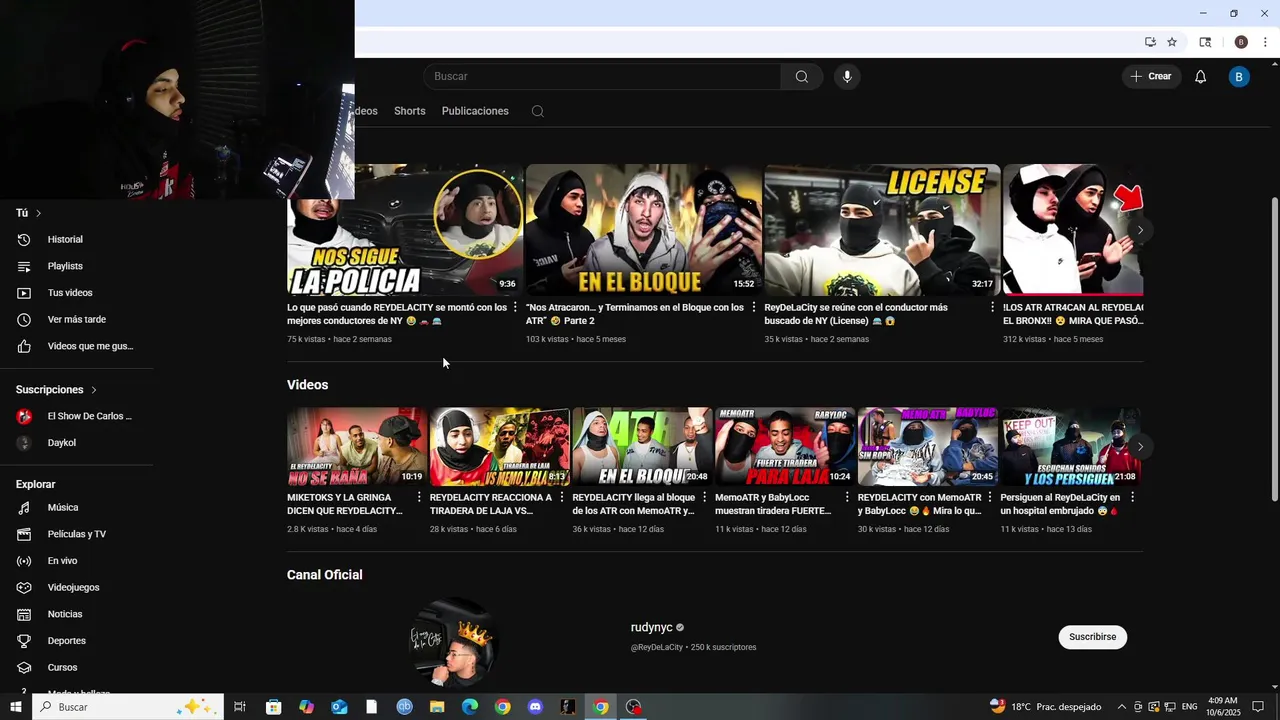Click the Cursos icon

pos(25,668)
